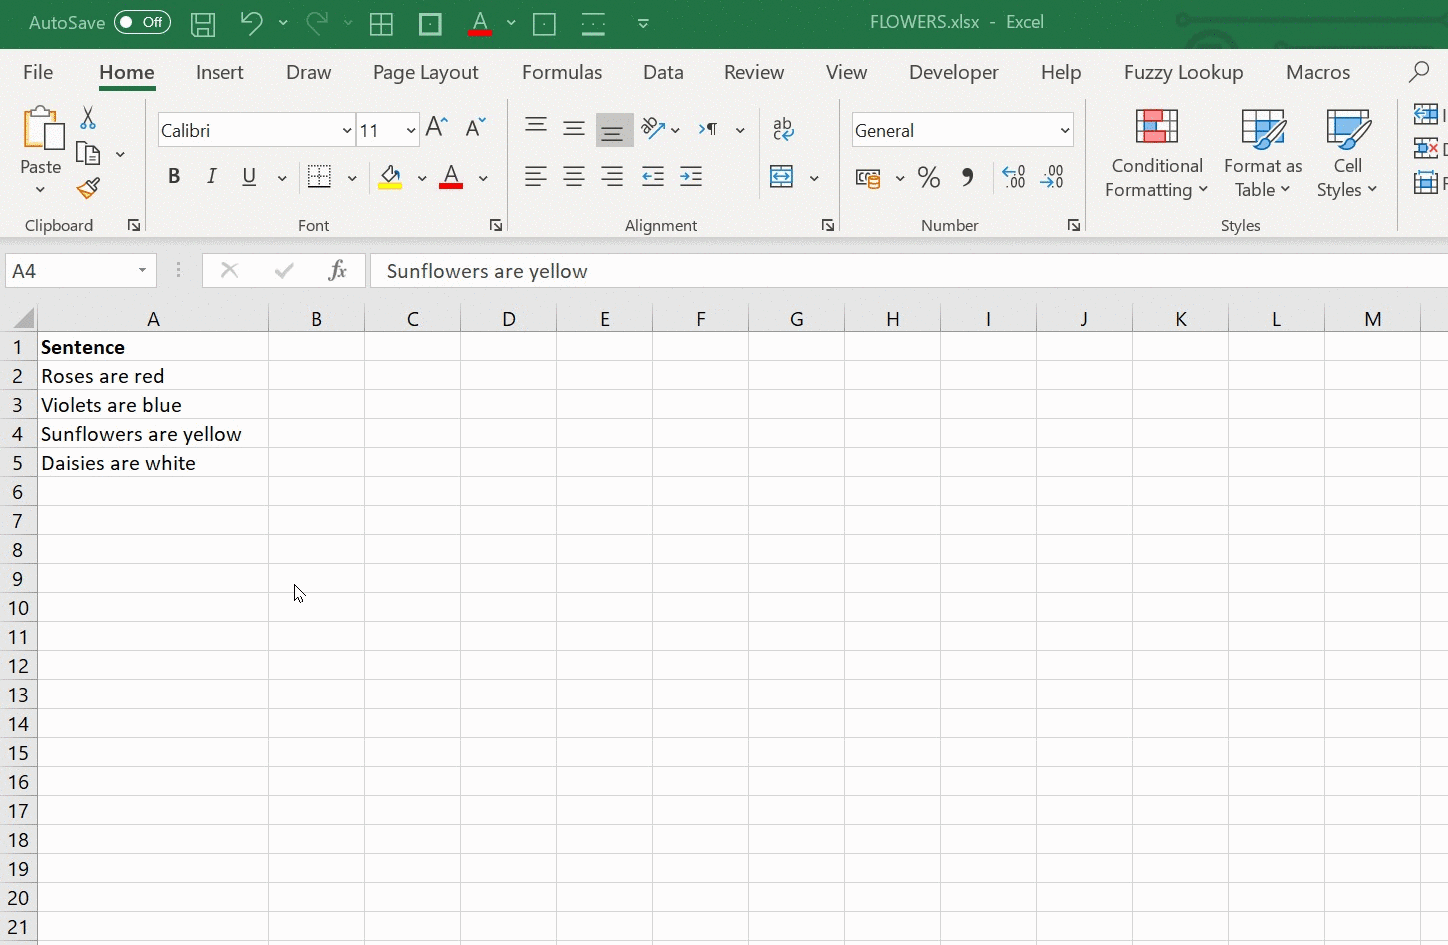The image size is (1448, 945).
Task: Click the Cut scissors icon
Action: point(88,118)
